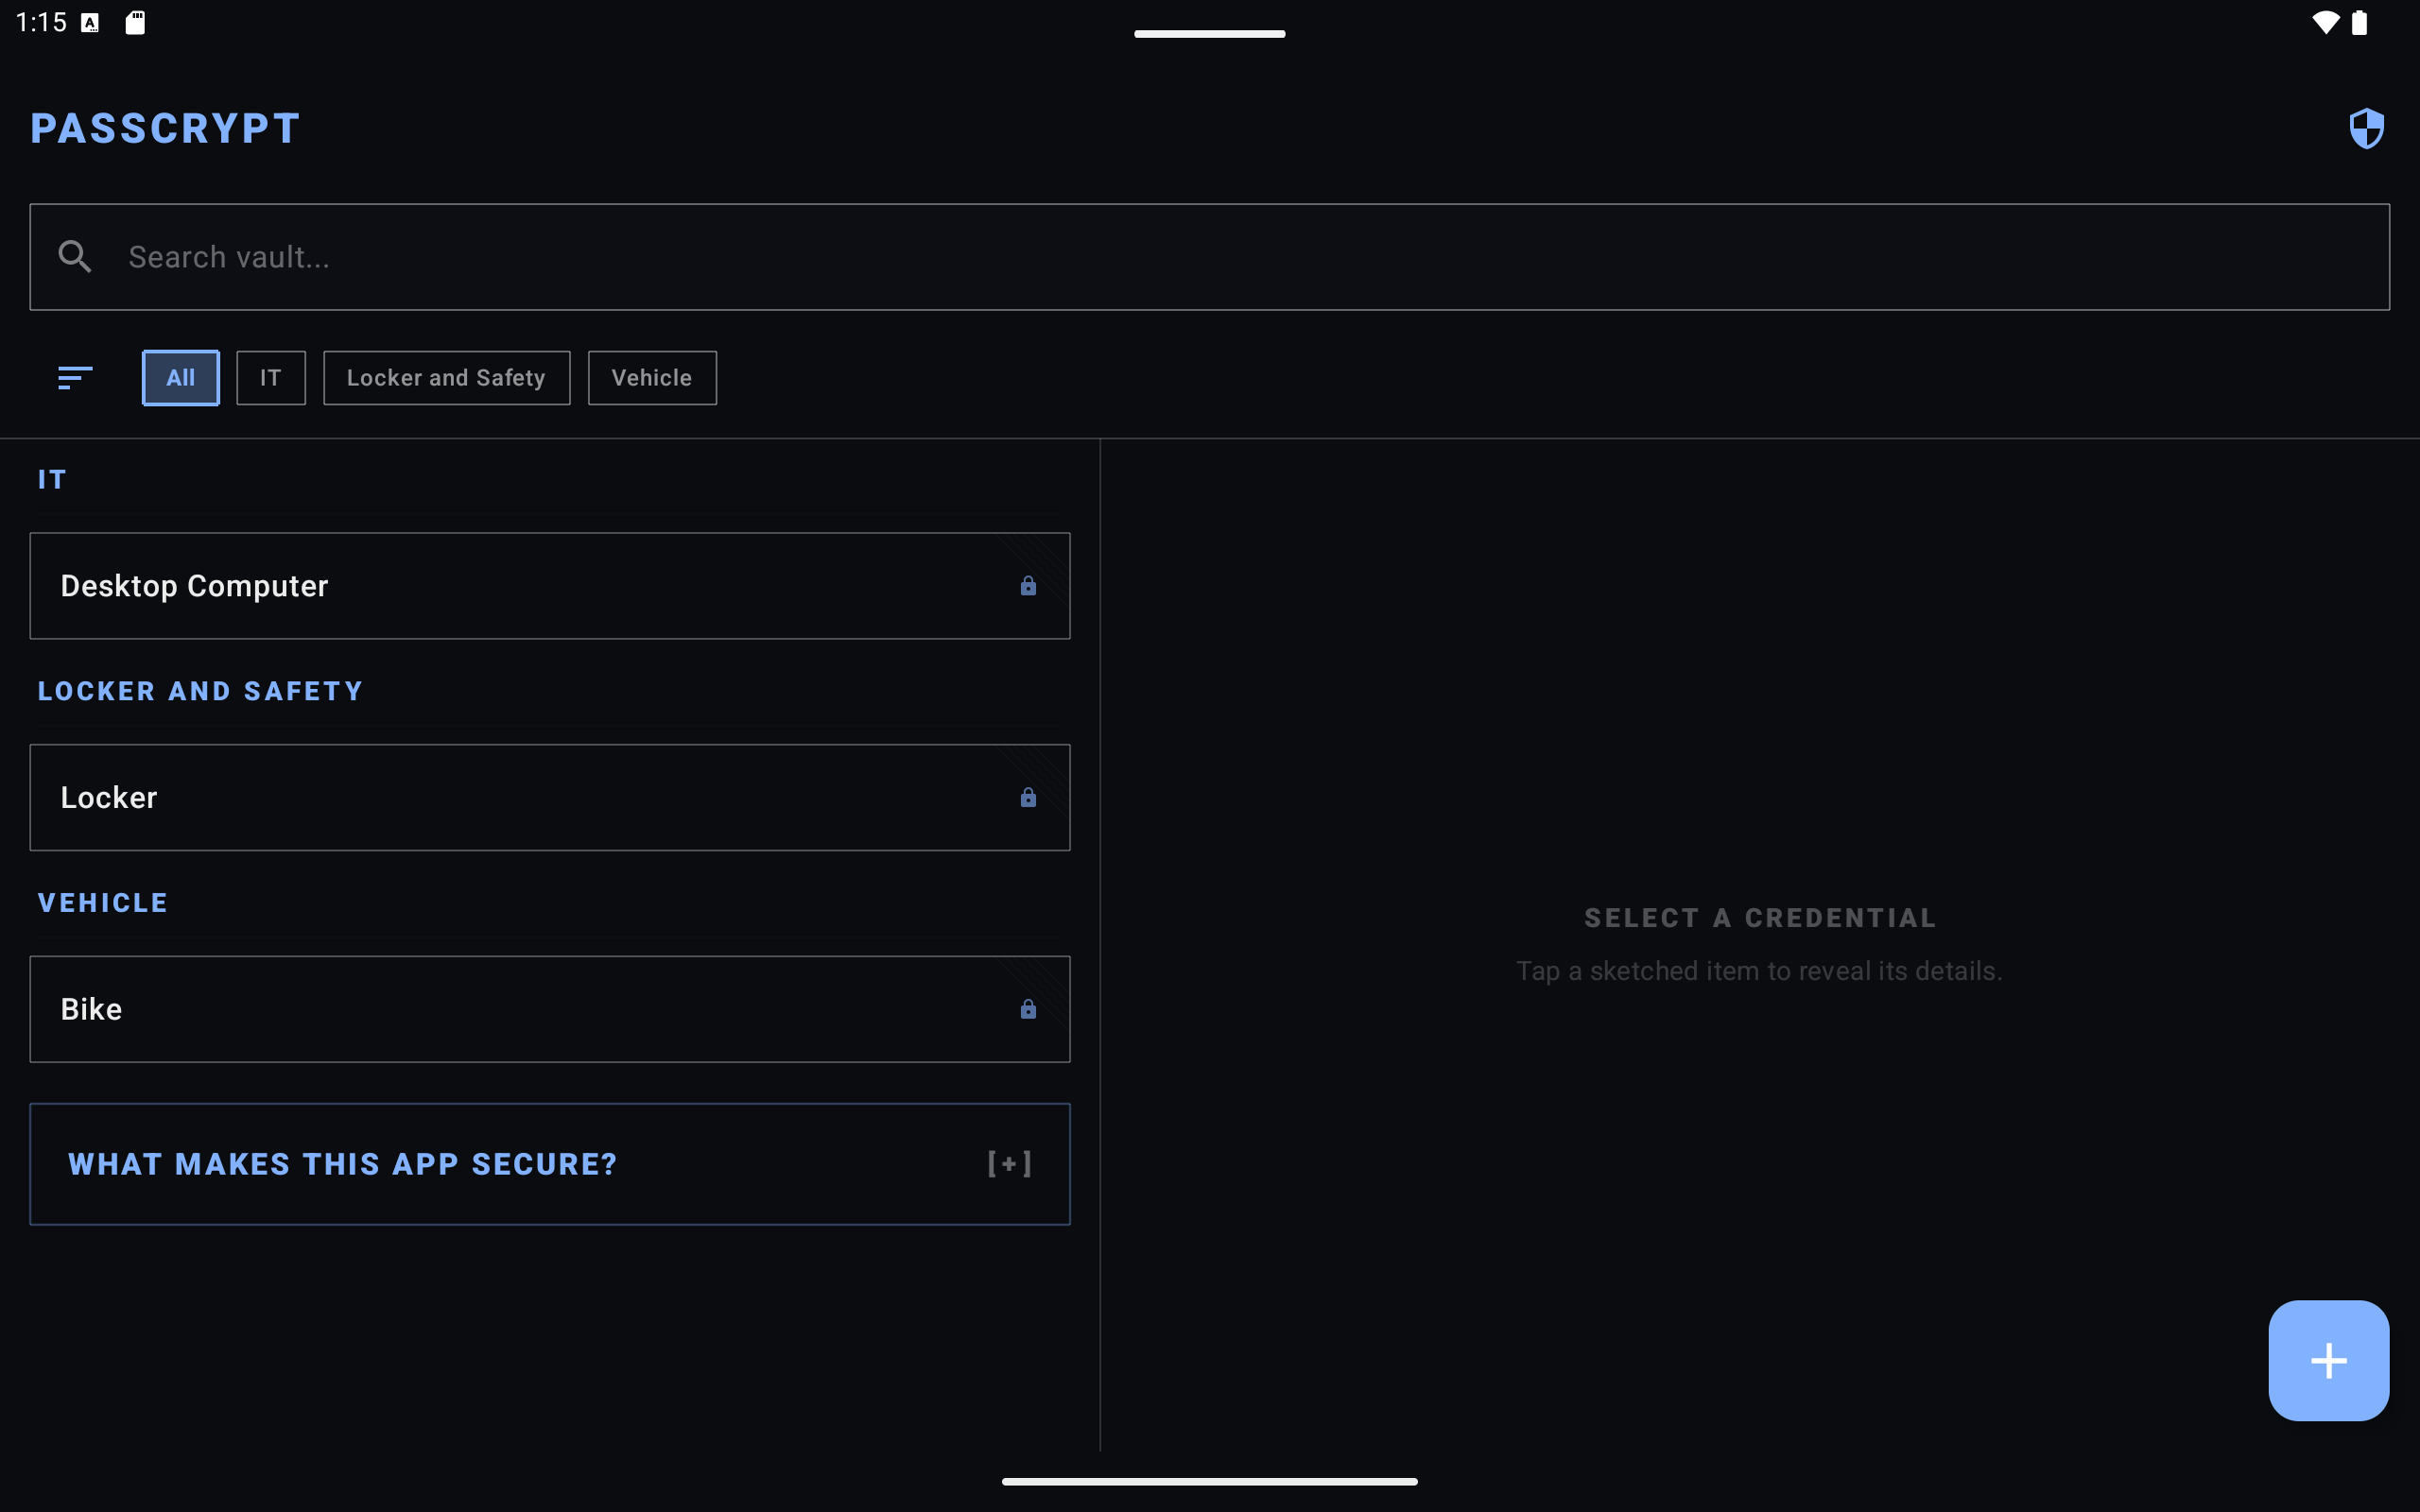Click the lock icon on the Bike entry
This screenshot has height=1512, width=2420.
pyautogui.click(x=1028, y=1009)
